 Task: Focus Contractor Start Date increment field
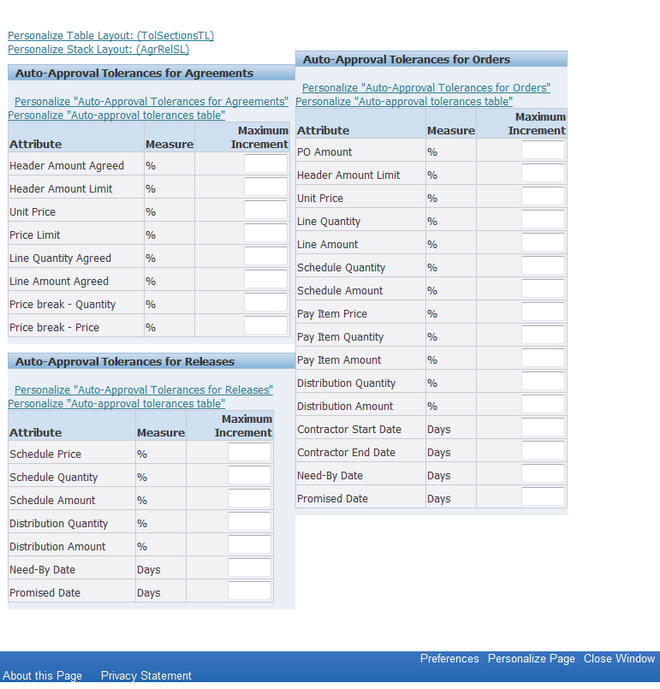[x=543, y=428]
